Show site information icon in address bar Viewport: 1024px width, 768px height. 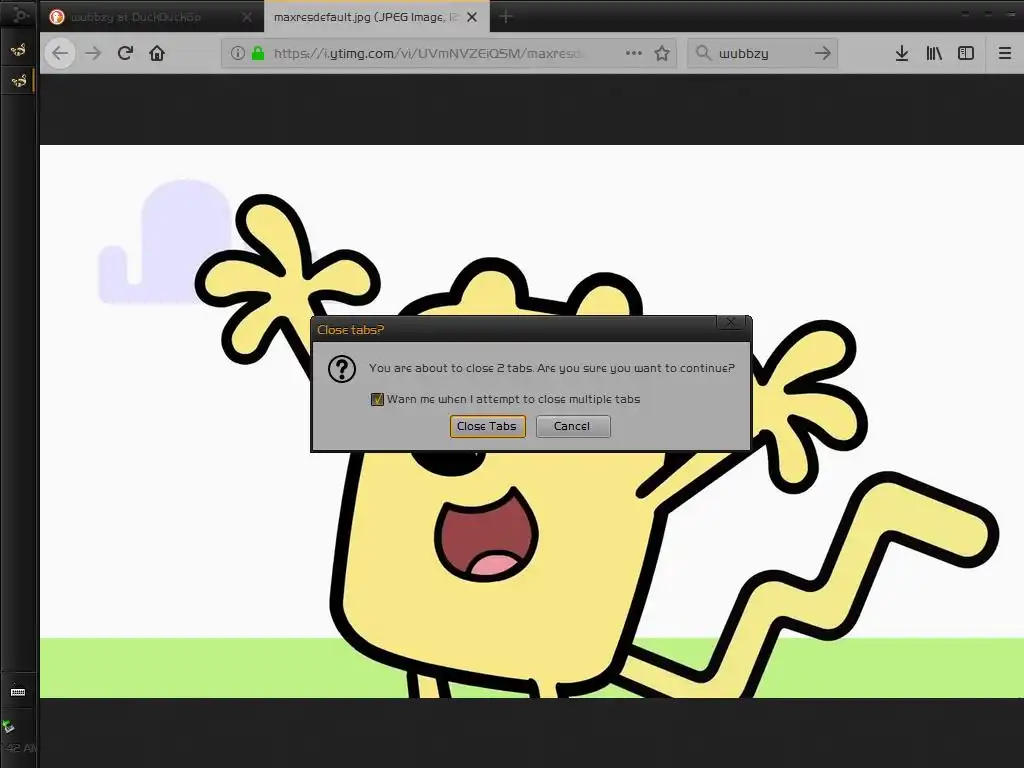238,53
